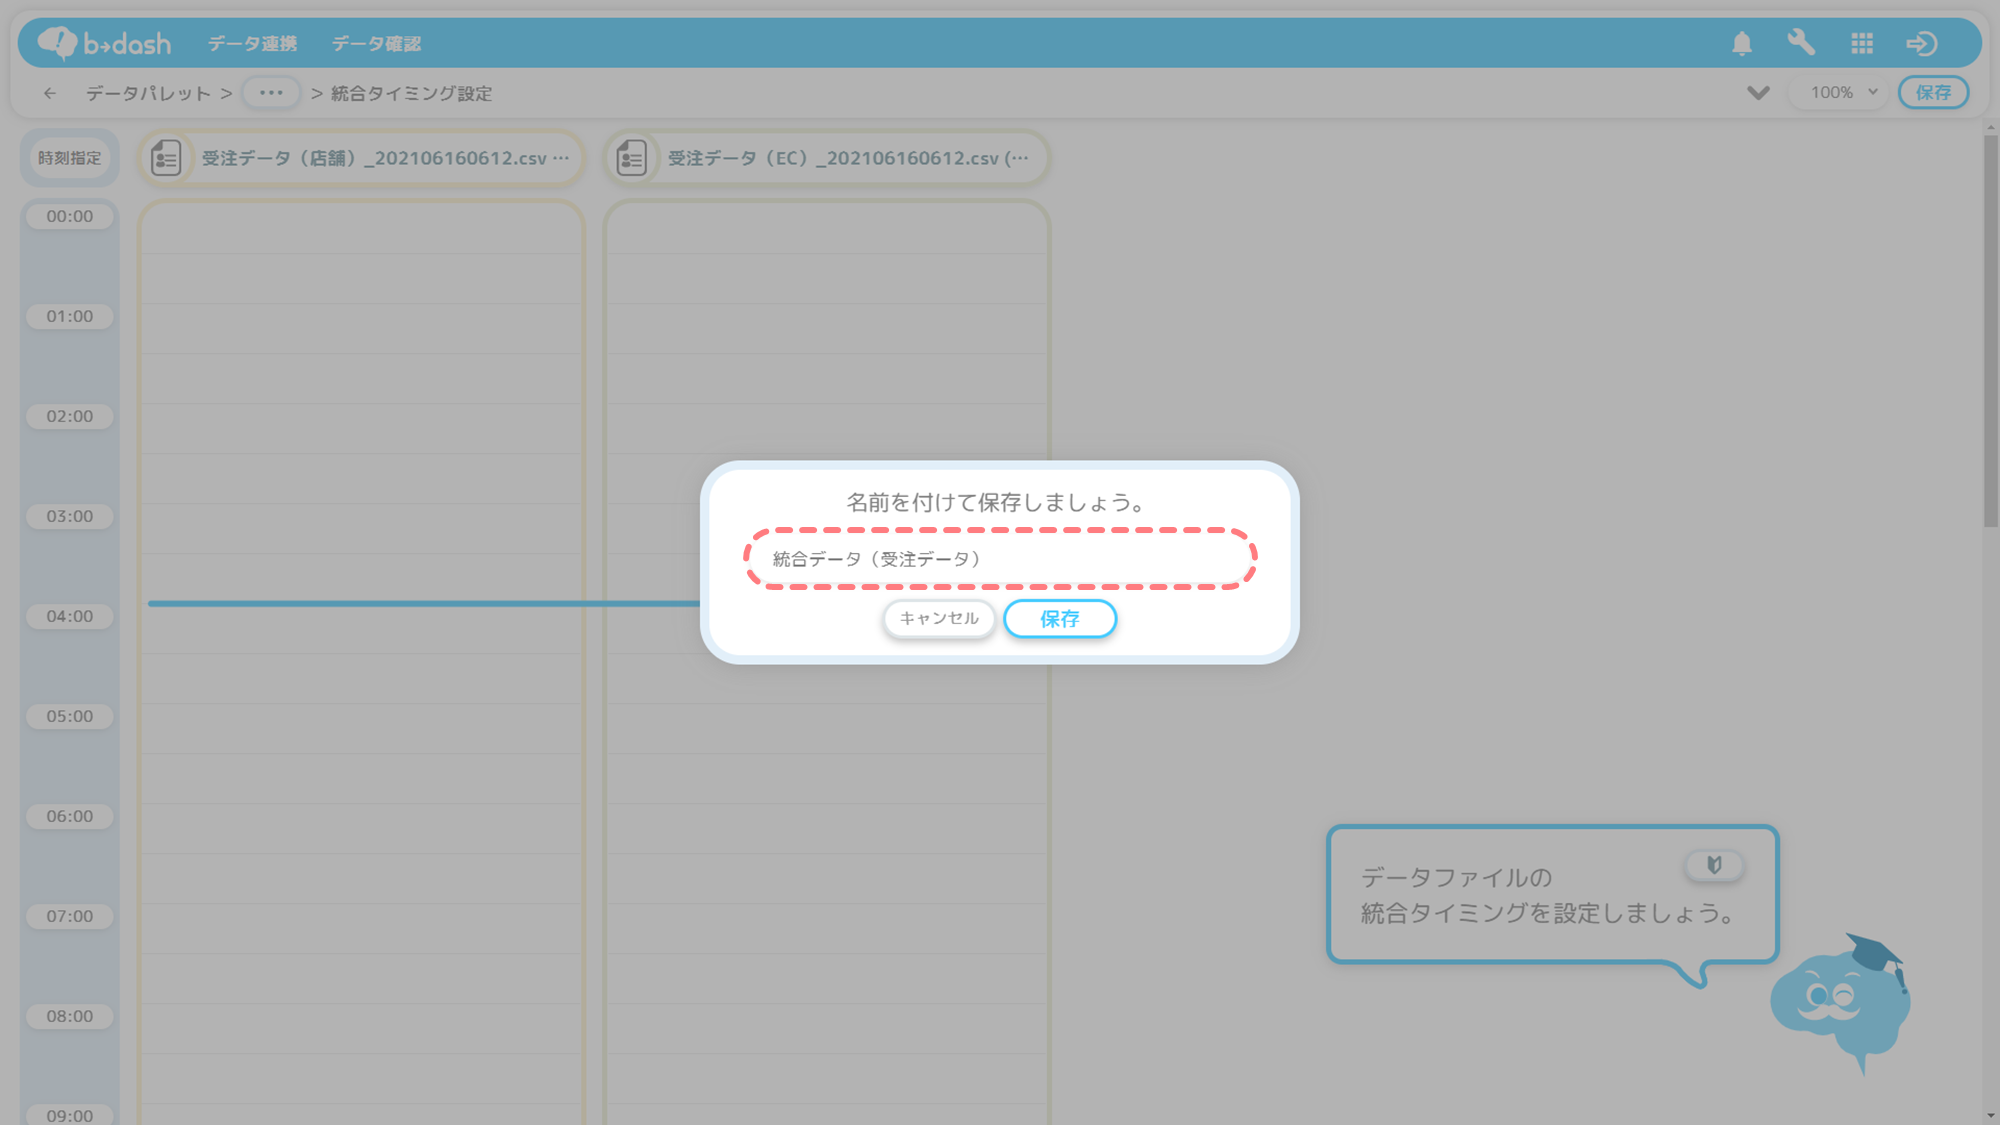This screenshot has height=1125, width=2000.
Task: Click the 統合タイミング設定 breadcrumb text
Action: point(411,93)
